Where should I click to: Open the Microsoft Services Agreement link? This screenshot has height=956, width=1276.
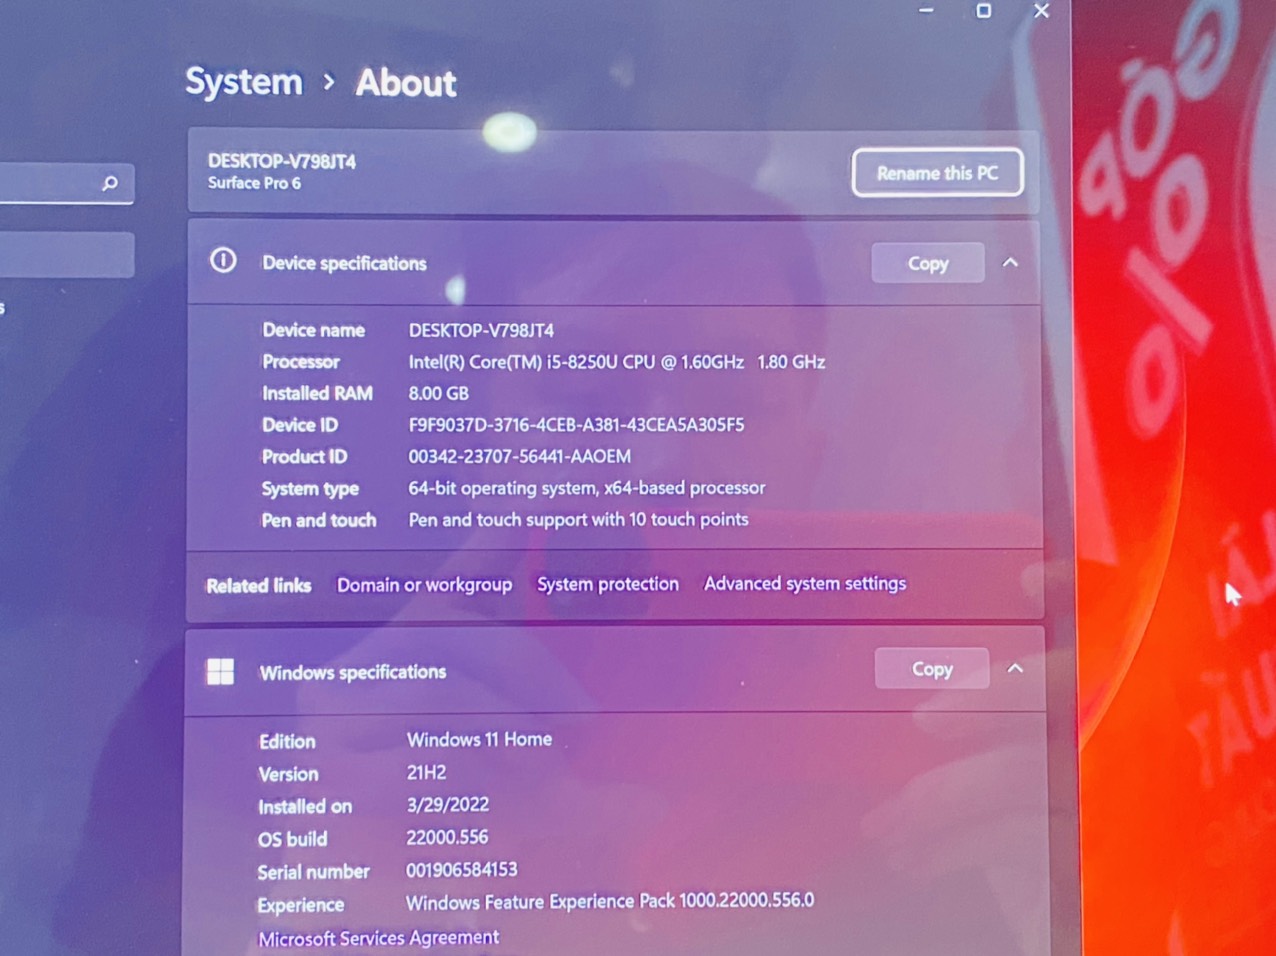378,938
